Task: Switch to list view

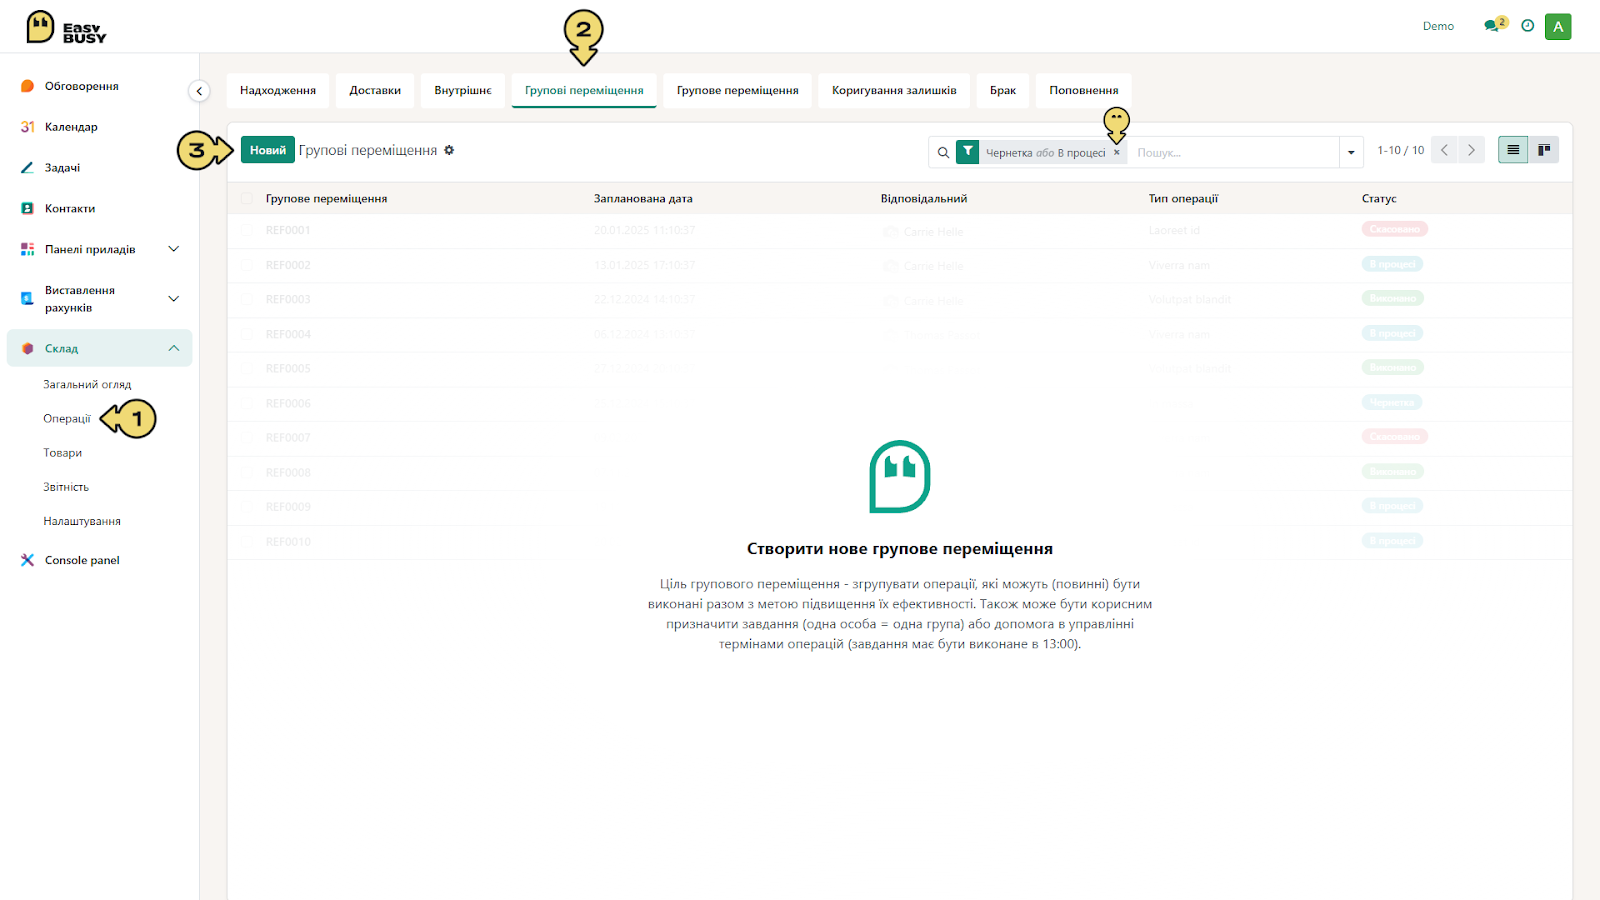Action: coord(1513,150)
